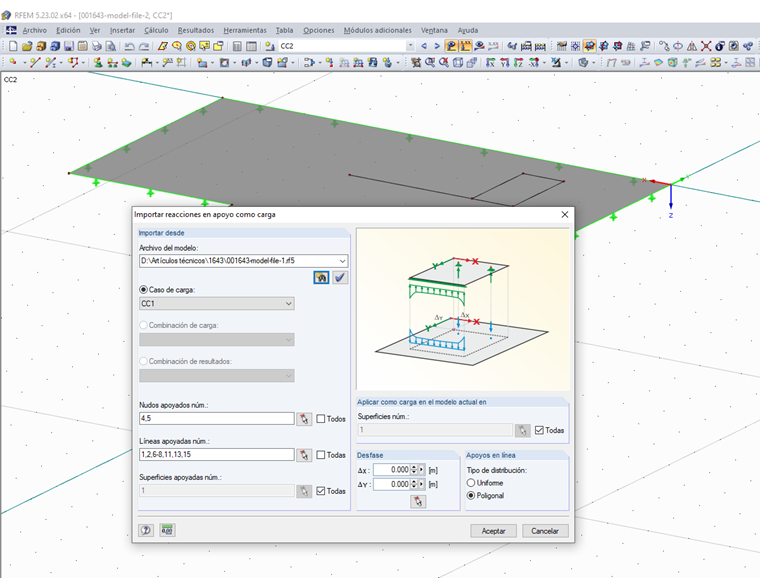Screen dimensions: 760x587
Task: Open the Resultados menu
Action: point(196,30)
